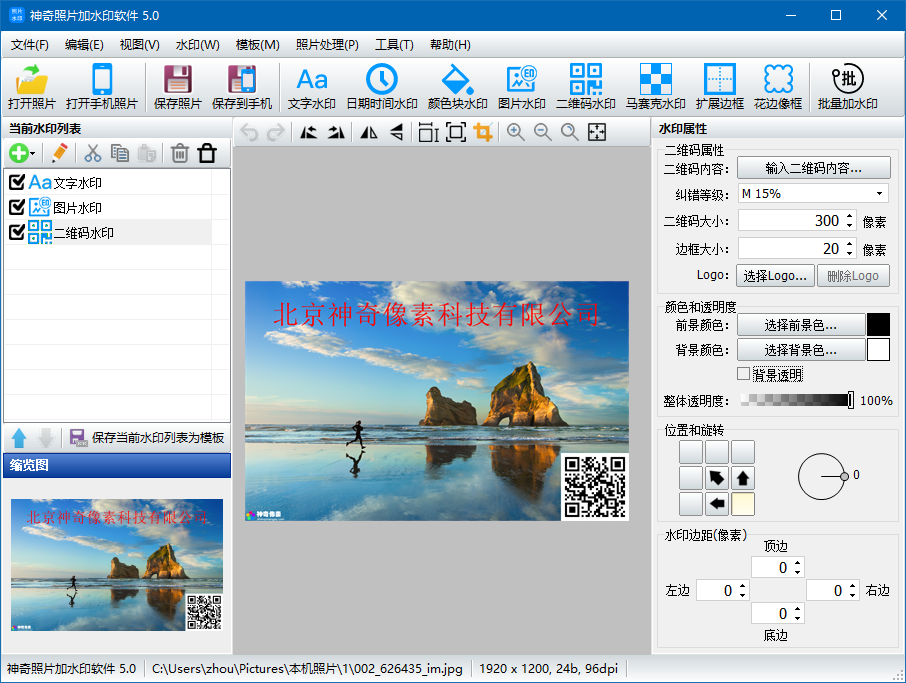
Task: Click the 边框大小 spinner arrows
Action: click(849, 248)
